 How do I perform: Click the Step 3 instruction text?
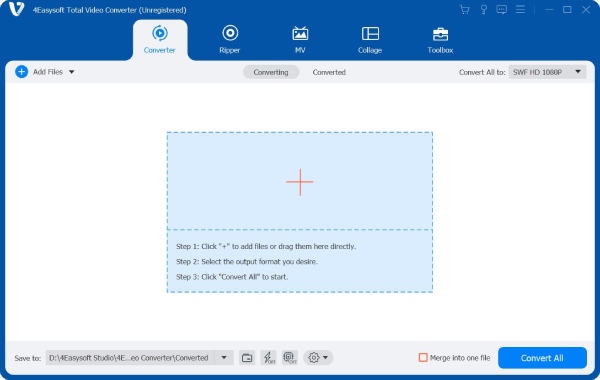232,277
